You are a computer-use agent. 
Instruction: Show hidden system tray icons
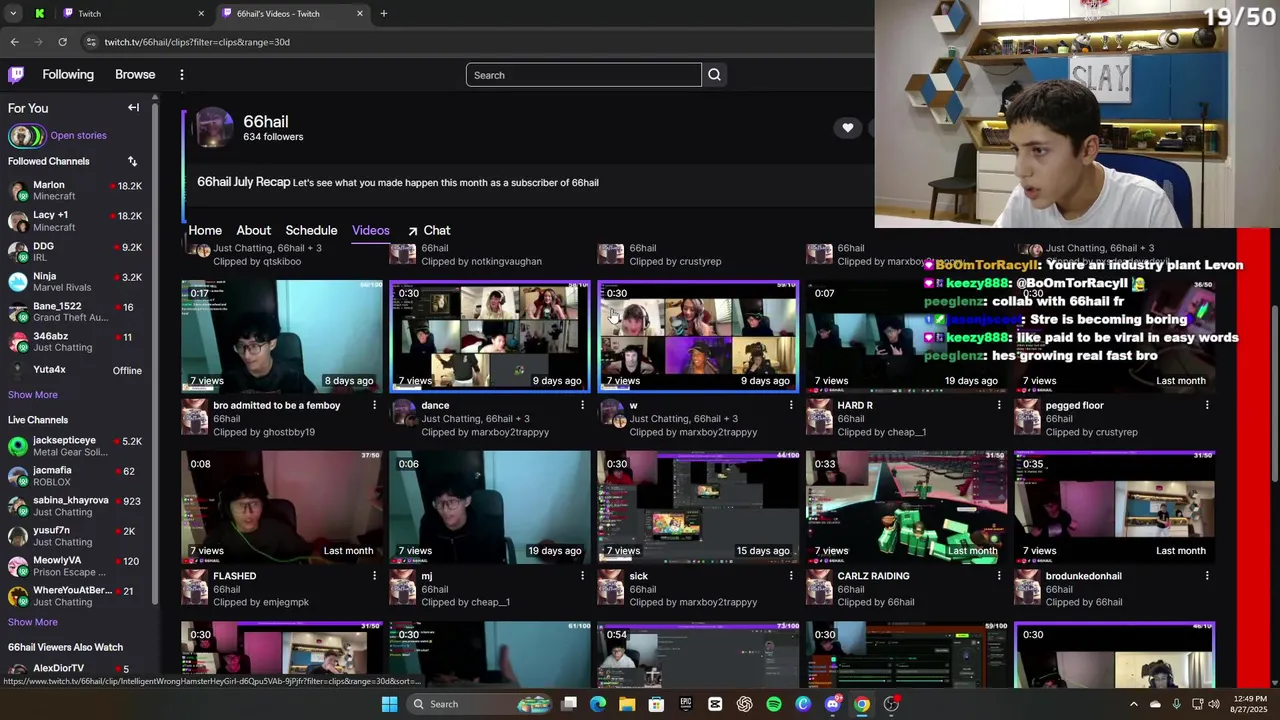pyautogui.click(x=1133, y=704)
